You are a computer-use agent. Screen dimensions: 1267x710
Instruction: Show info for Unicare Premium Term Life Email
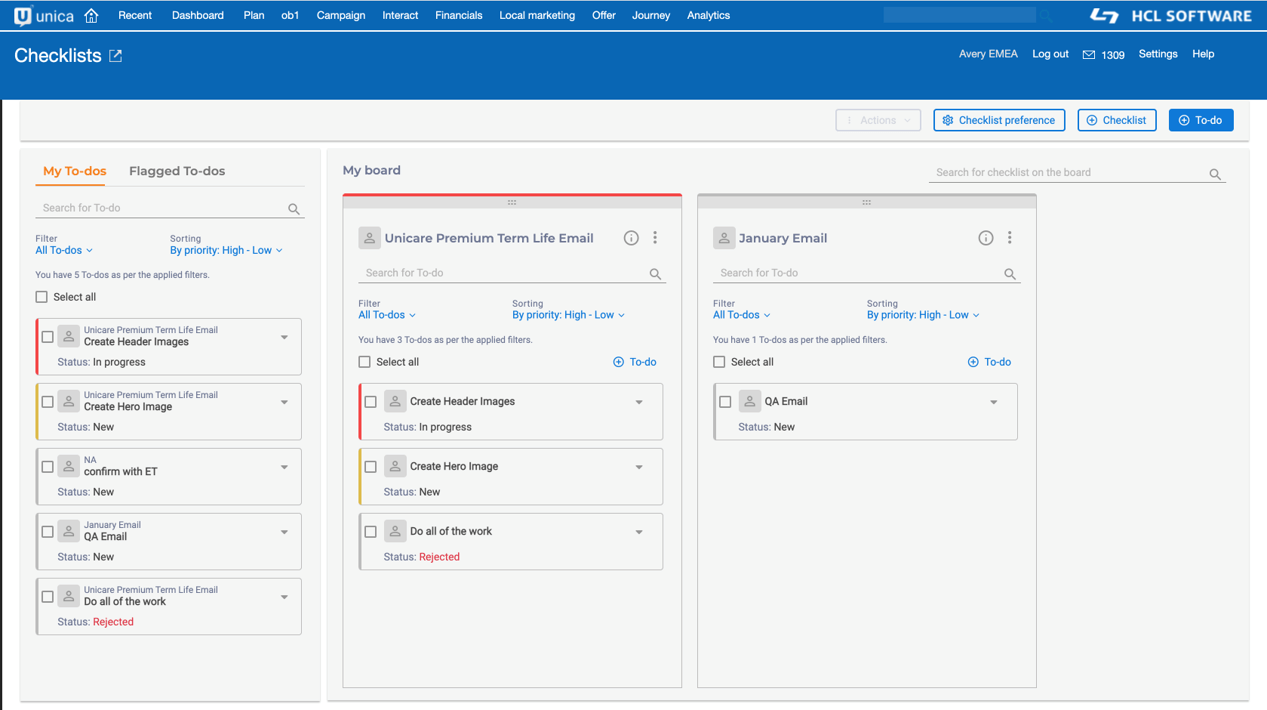631,238
